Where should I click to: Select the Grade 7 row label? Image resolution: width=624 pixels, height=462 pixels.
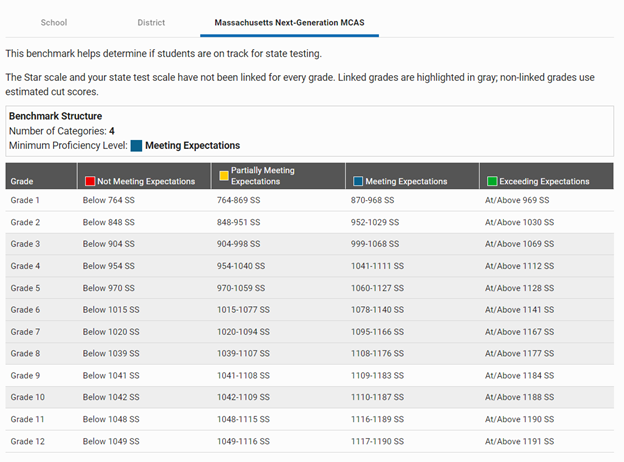click(25, 332)
